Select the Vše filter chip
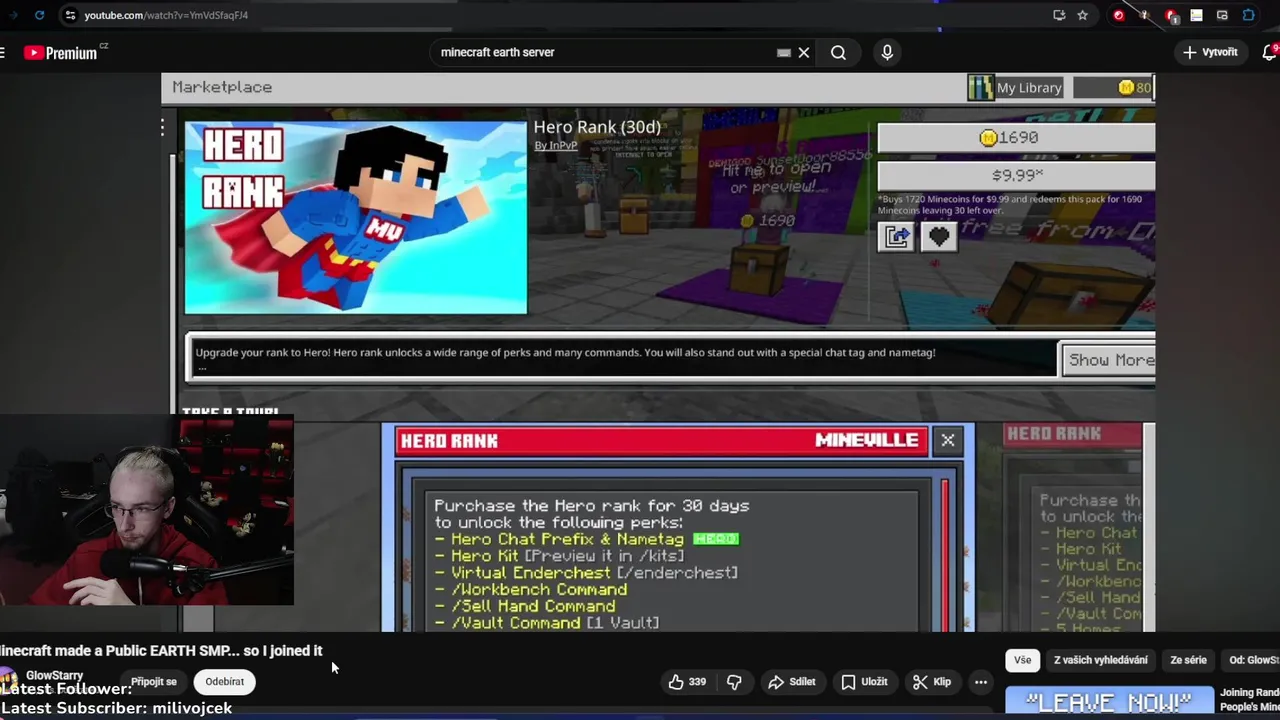This screenshot has height=720, width=1280. click(x=1022, y=660)
